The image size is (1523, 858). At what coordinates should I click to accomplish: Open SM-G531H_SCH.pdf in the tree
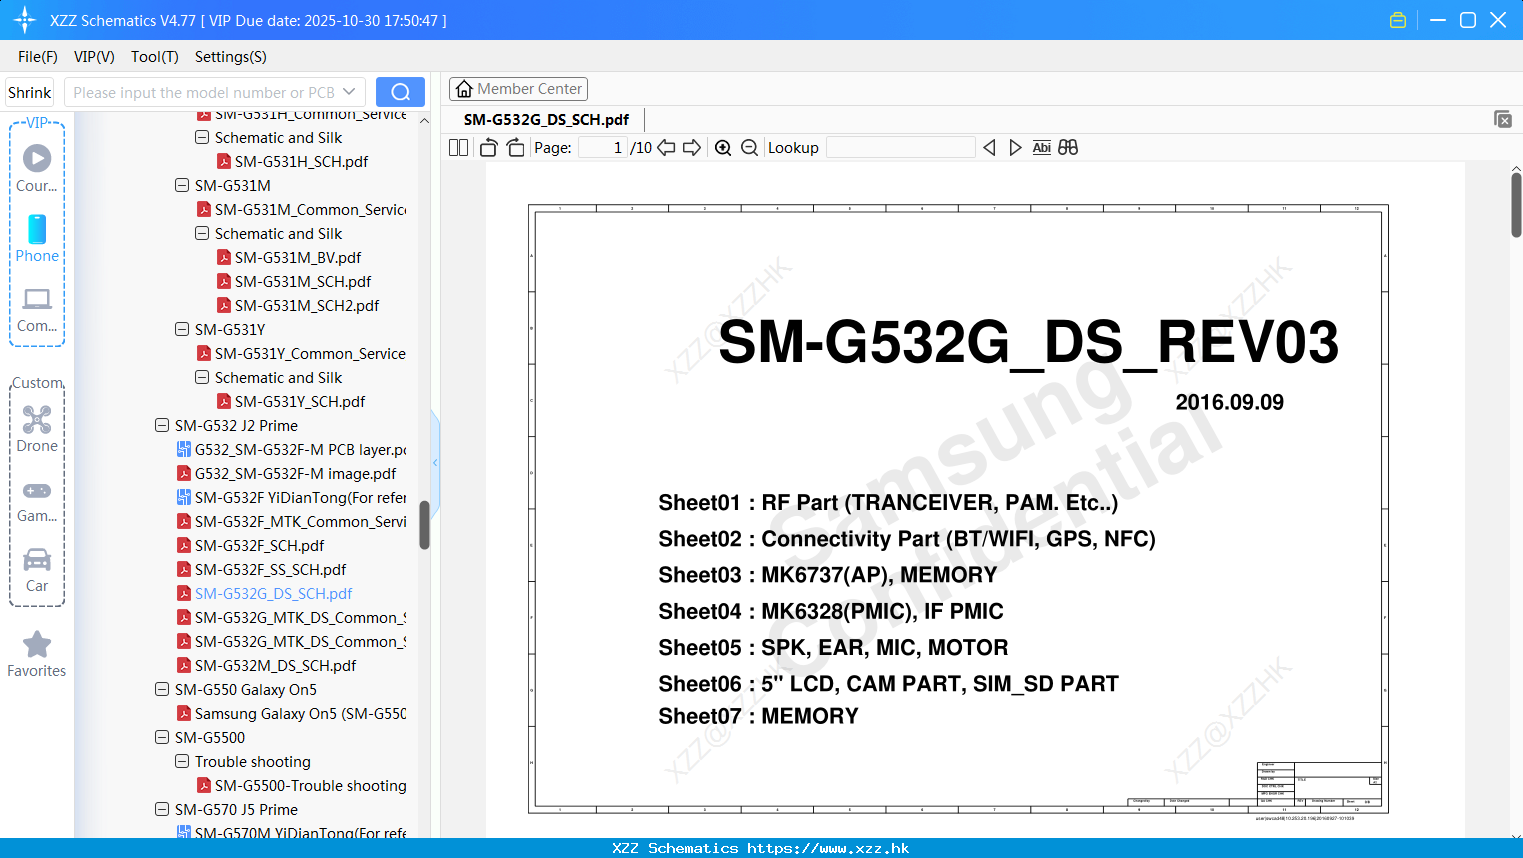301,161
